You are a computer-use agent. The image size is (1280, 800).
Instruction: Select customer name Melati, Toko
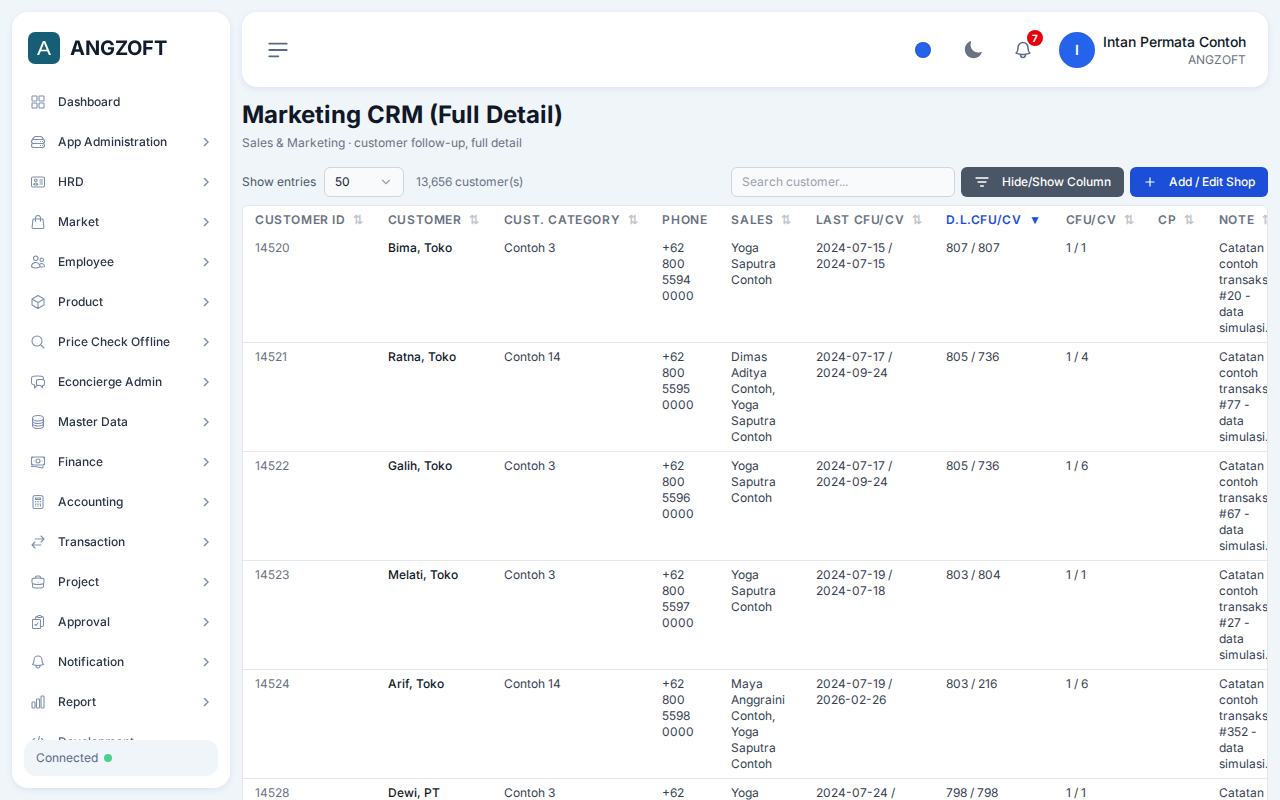pos(423,575)
